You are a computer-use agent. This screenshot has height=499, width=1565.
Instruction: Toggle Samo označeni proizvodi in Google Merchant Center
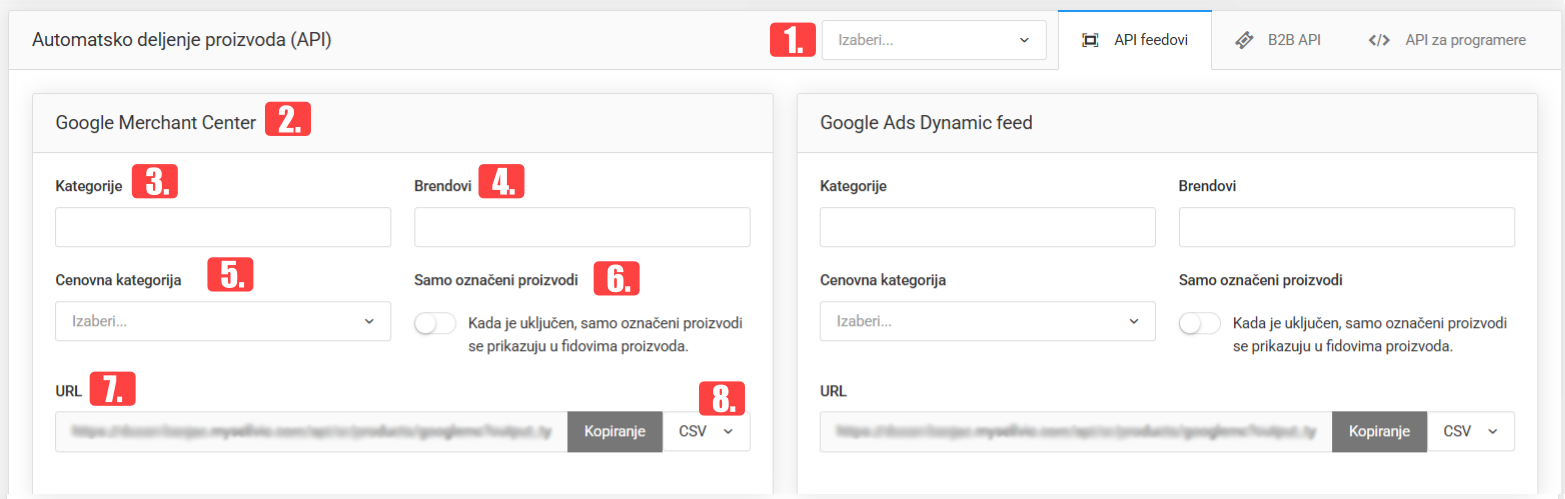435,324
